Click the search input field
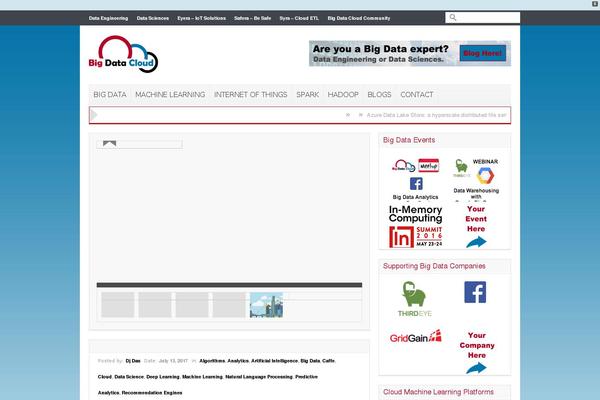Screen dimensions: 600x400 482,17
